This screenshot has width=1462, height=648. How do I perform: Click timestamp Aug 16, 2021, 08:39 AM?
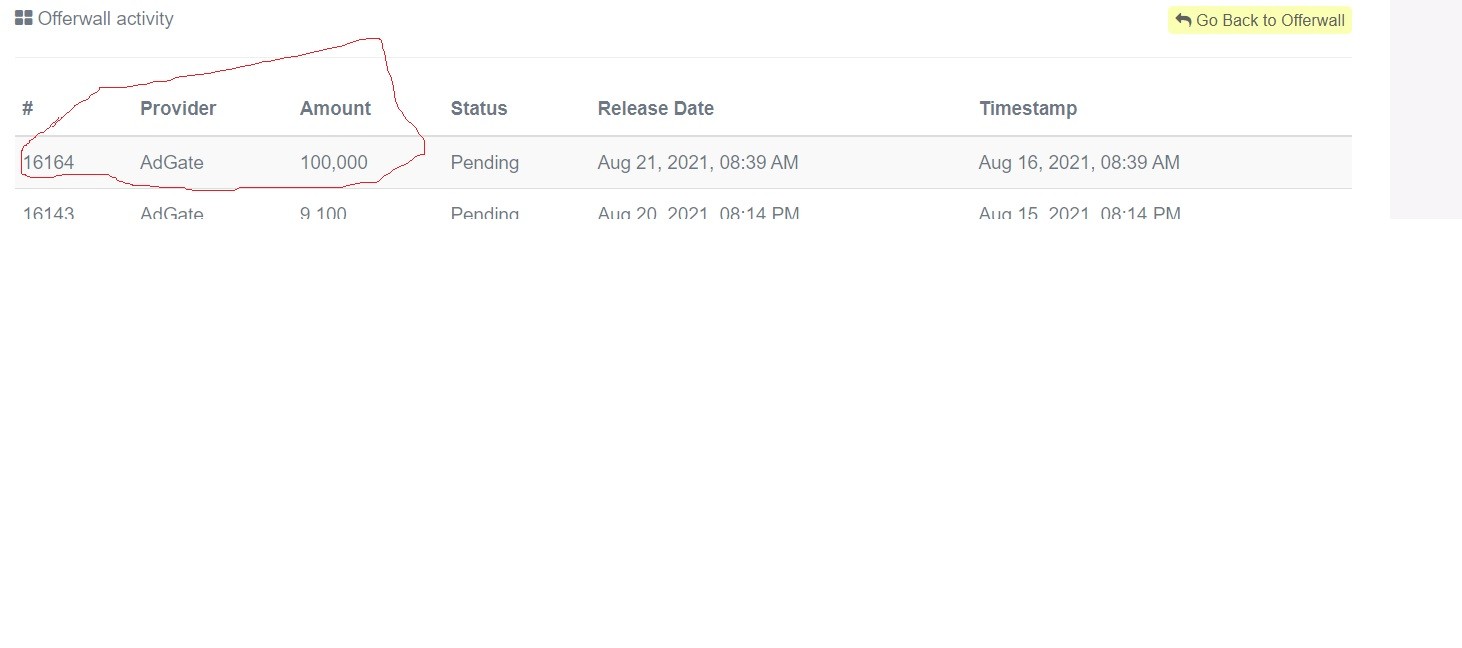[1079, 162]
